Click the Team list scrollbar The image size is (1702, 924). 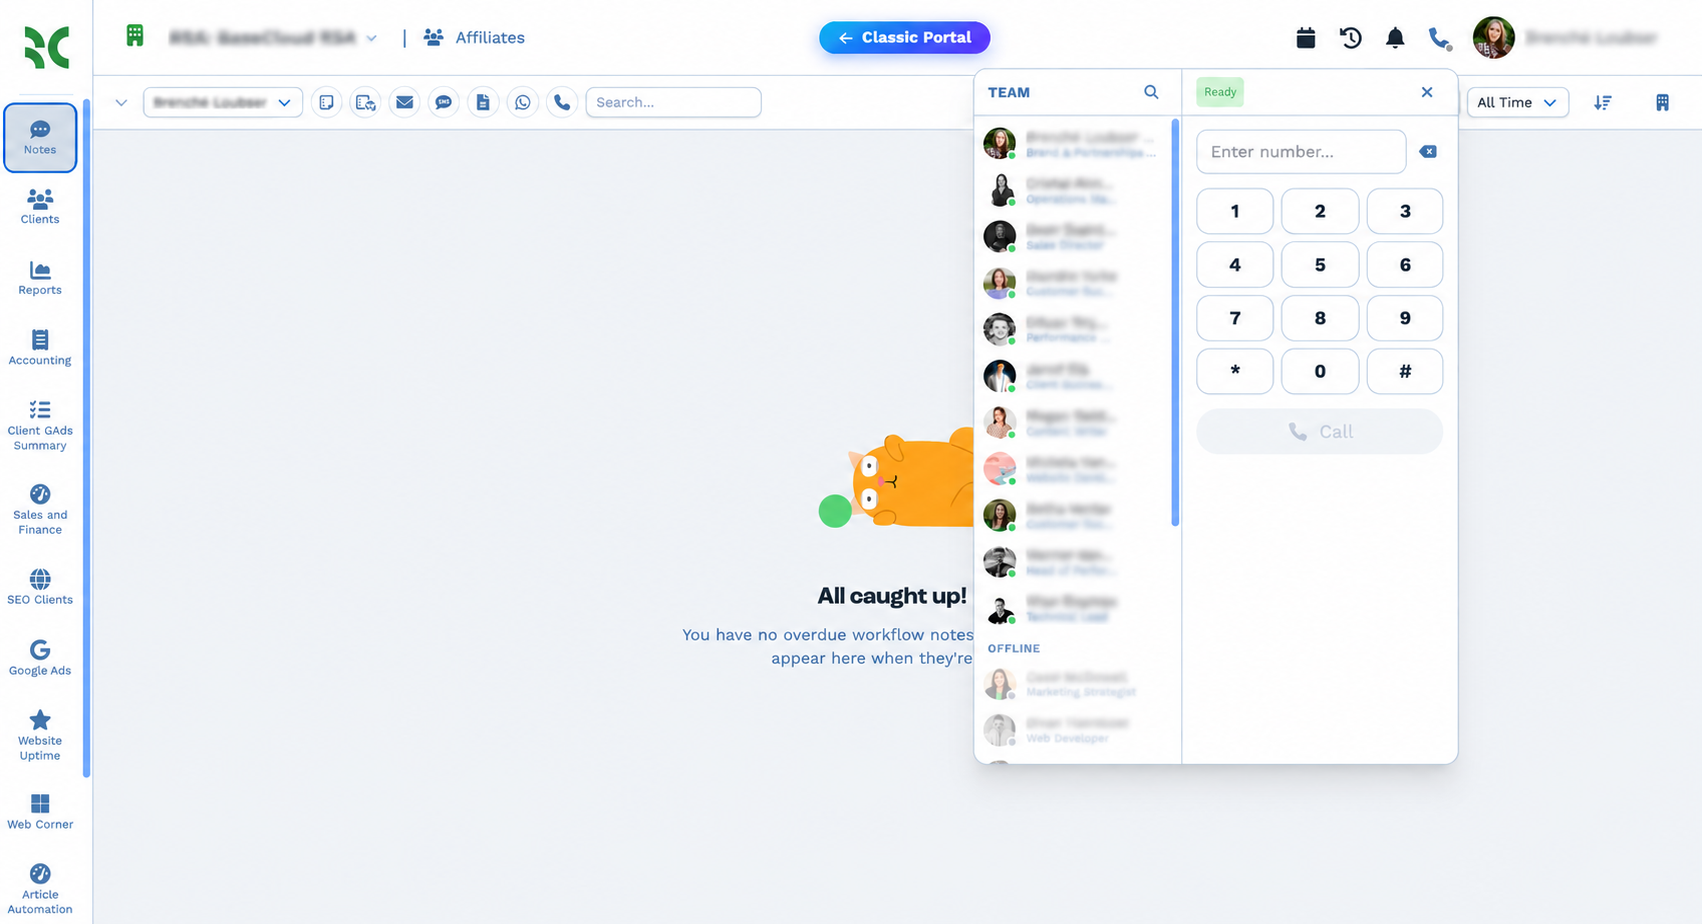point(1175,322)
